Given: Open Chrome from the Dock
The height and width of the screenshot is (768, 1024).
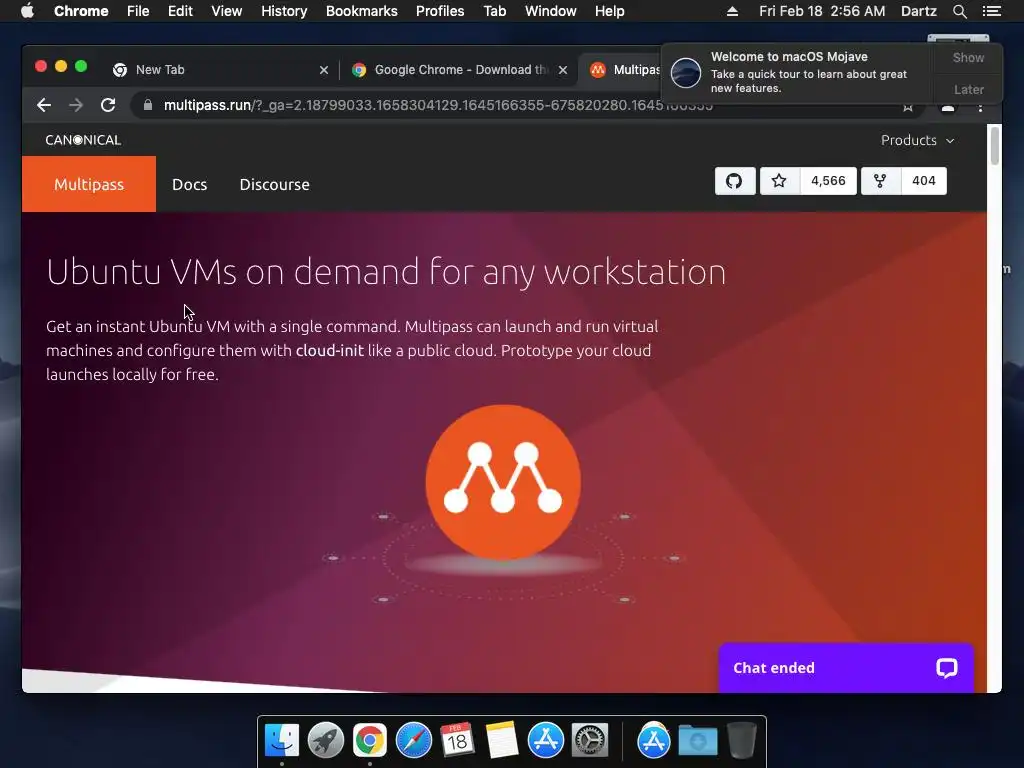Looking at the screenshot, I should [370, 740].
